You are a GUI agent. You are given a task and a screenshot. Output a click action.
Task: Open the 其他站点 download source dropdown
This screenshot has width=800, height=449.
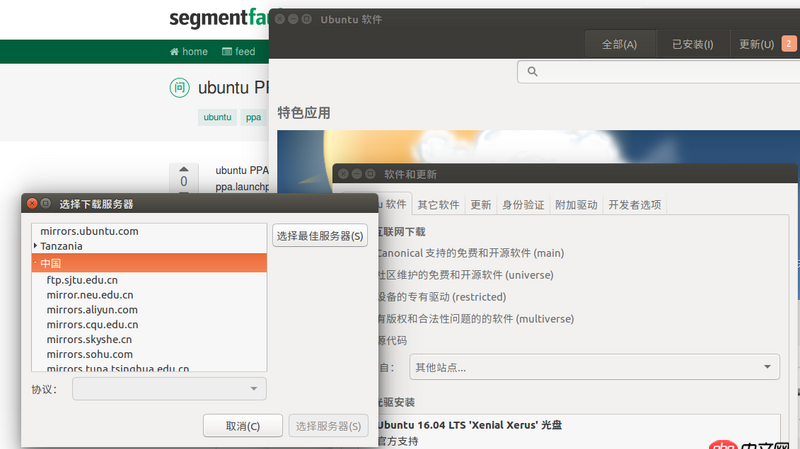coord(594,367)
